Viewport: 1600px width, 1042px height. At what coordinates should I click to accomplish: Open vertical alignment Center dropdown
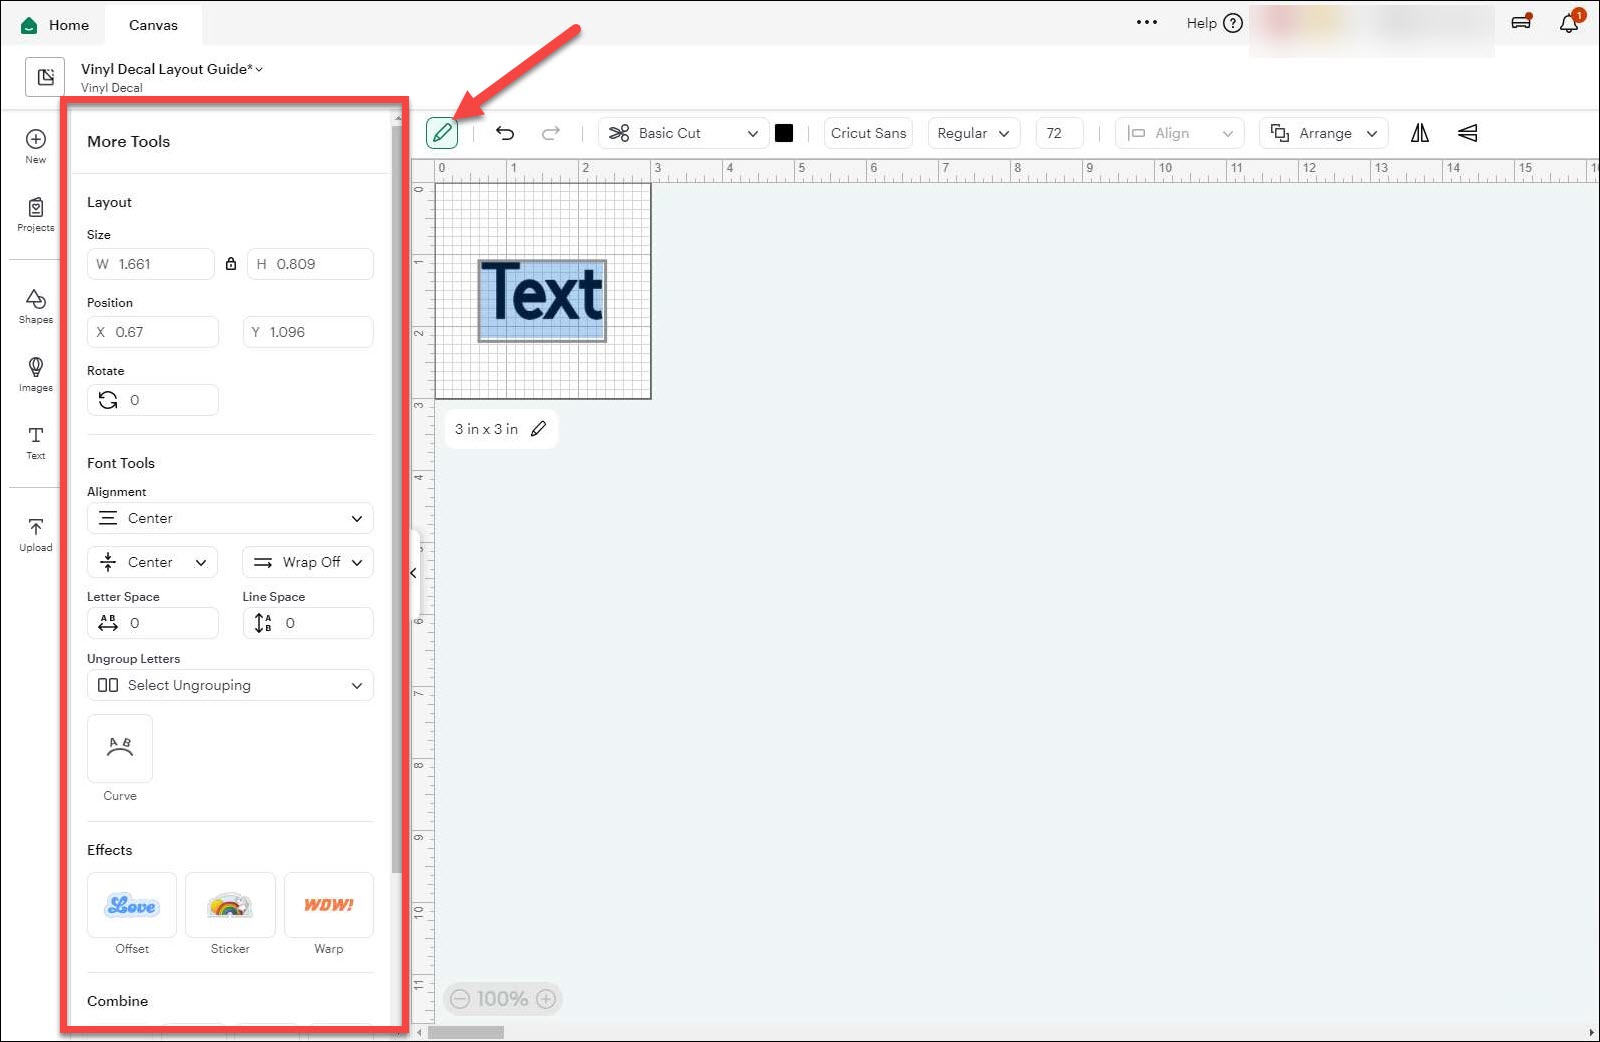click(153, 562)
